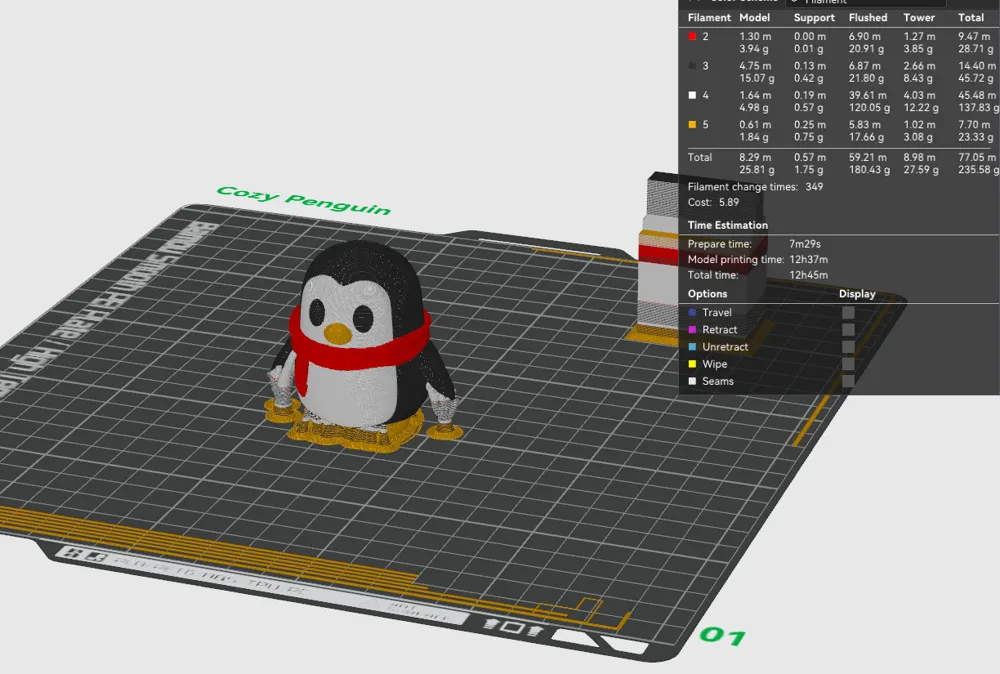The image size is (1000, 674).
Task: Click the Unretract option label
Action: [x=725, y=347]
